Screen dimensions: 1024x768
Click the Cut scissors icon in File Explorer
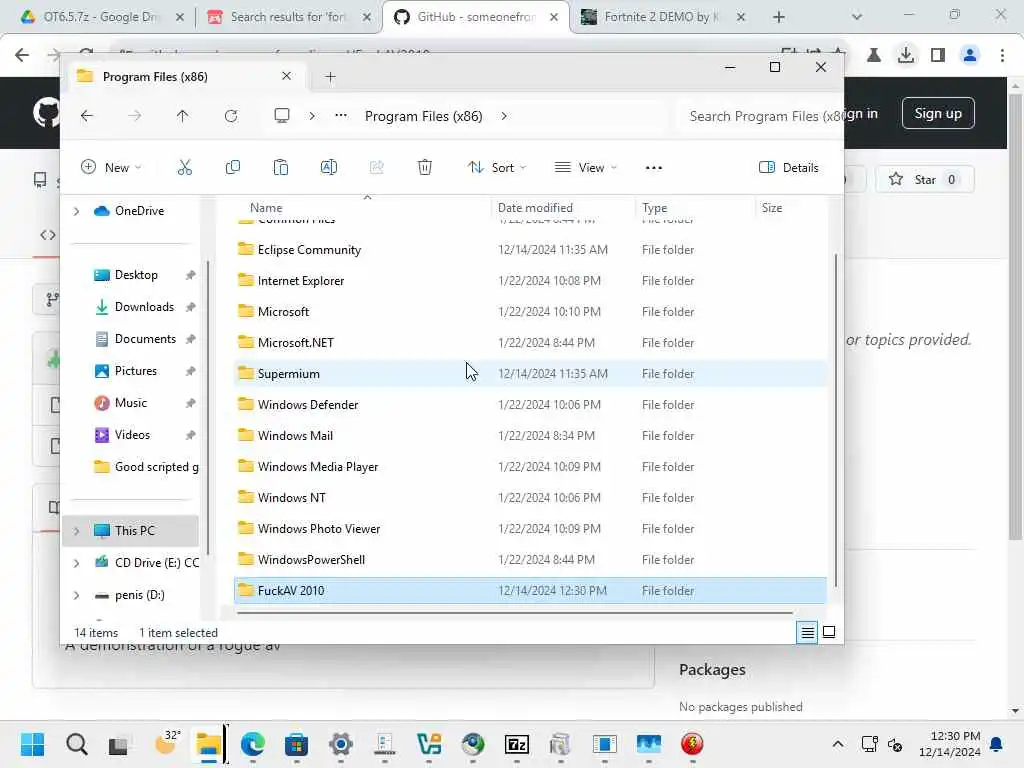185,168
